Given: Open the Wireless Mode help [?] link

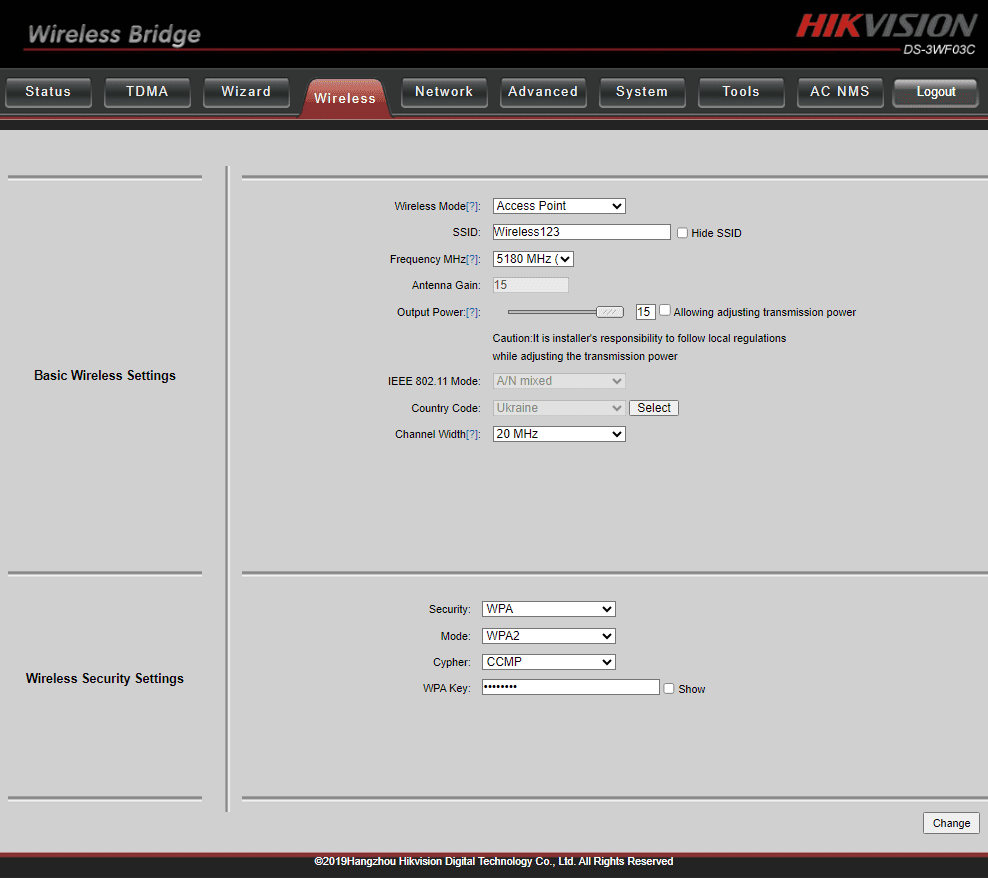Looking at the screenshot, I should click(473, 207).
